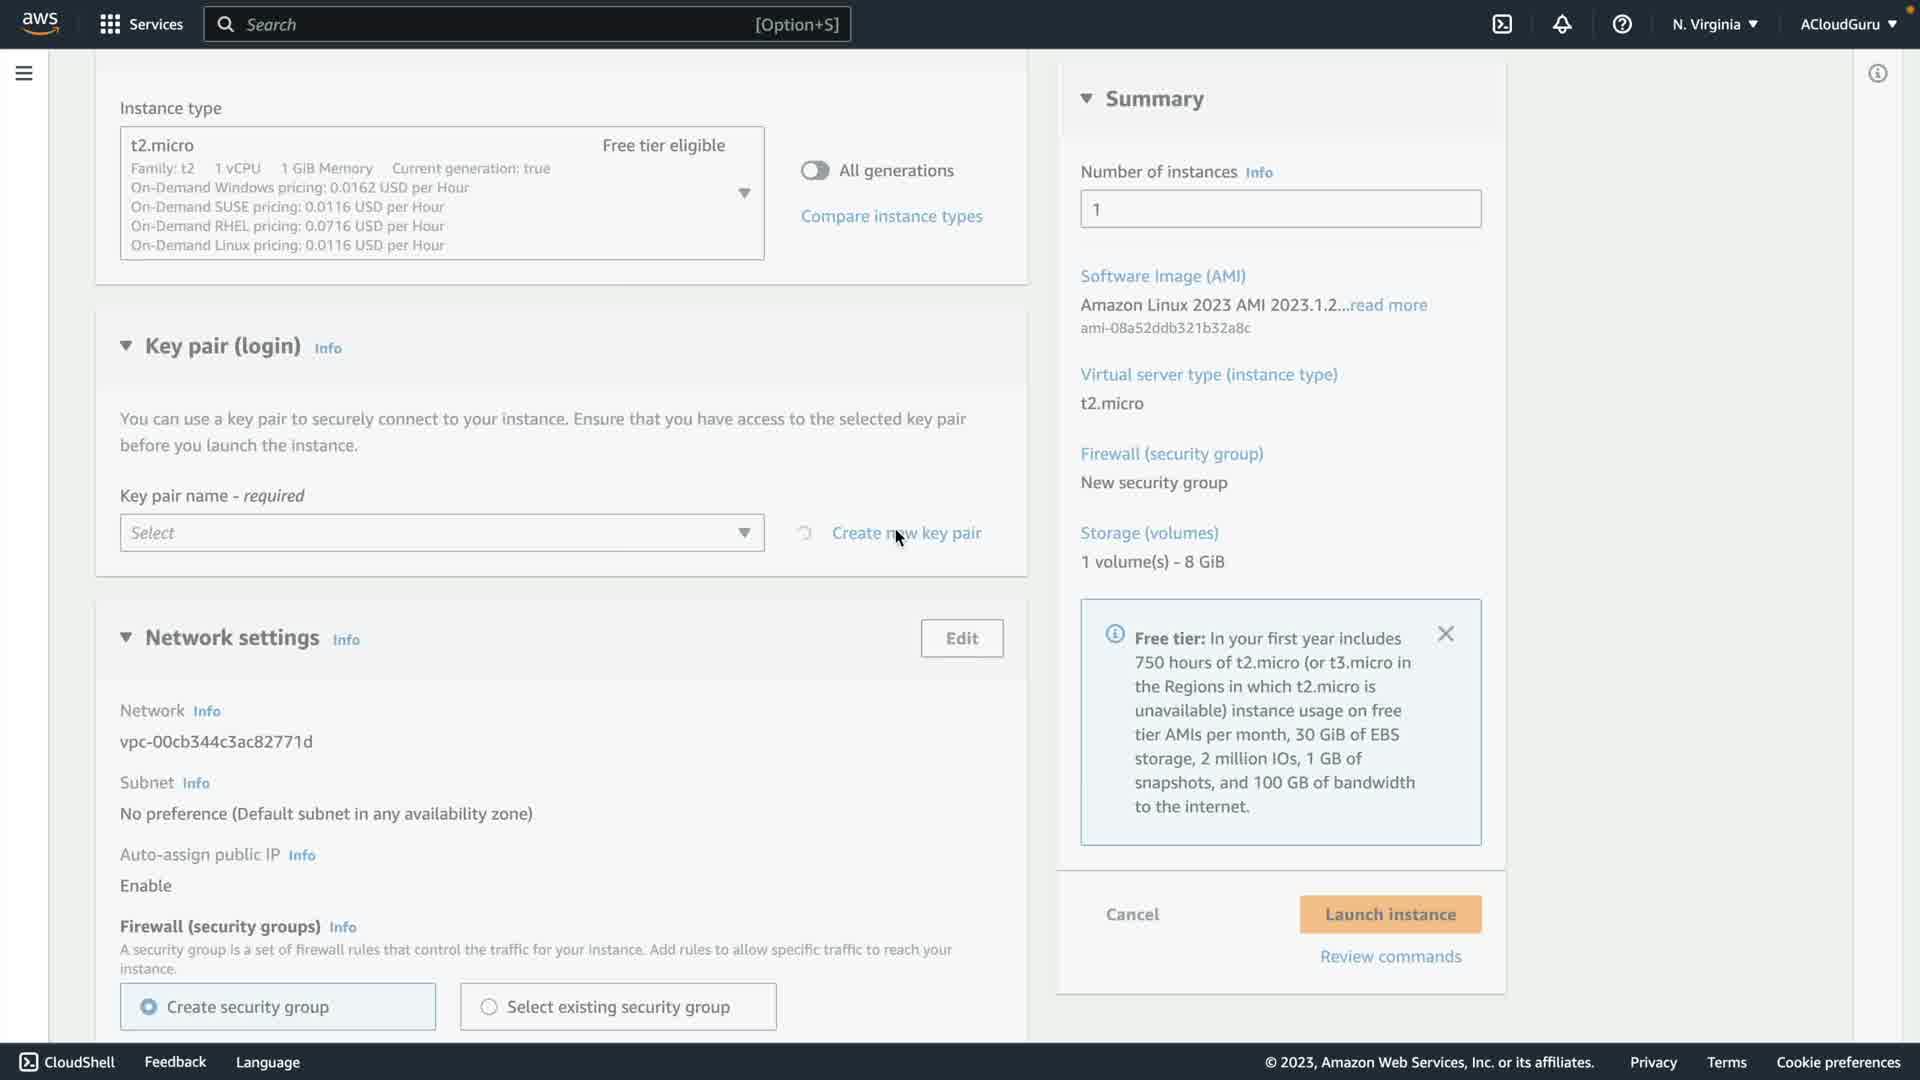The width and height of the screenshot is (1920, 1080).
Task: Open notifications bell icon
Action: 1562,24
